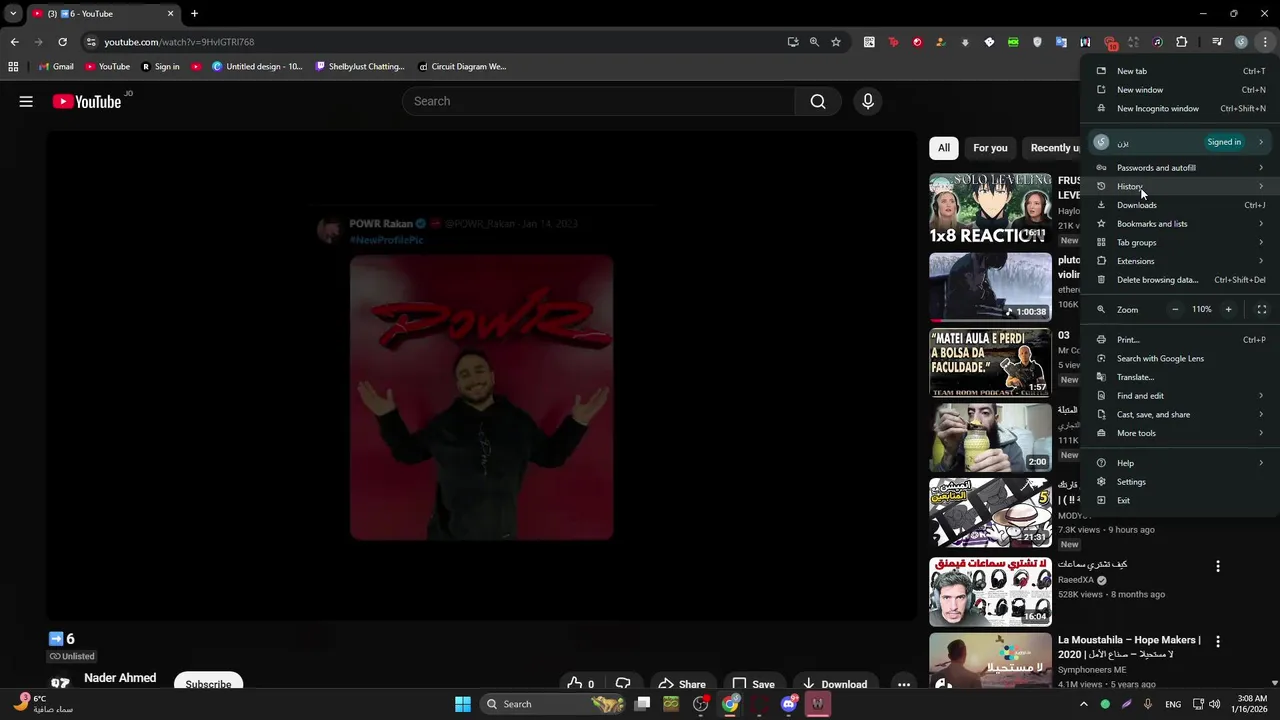Click the magnifier search button in YouTube

pos(818,101)
